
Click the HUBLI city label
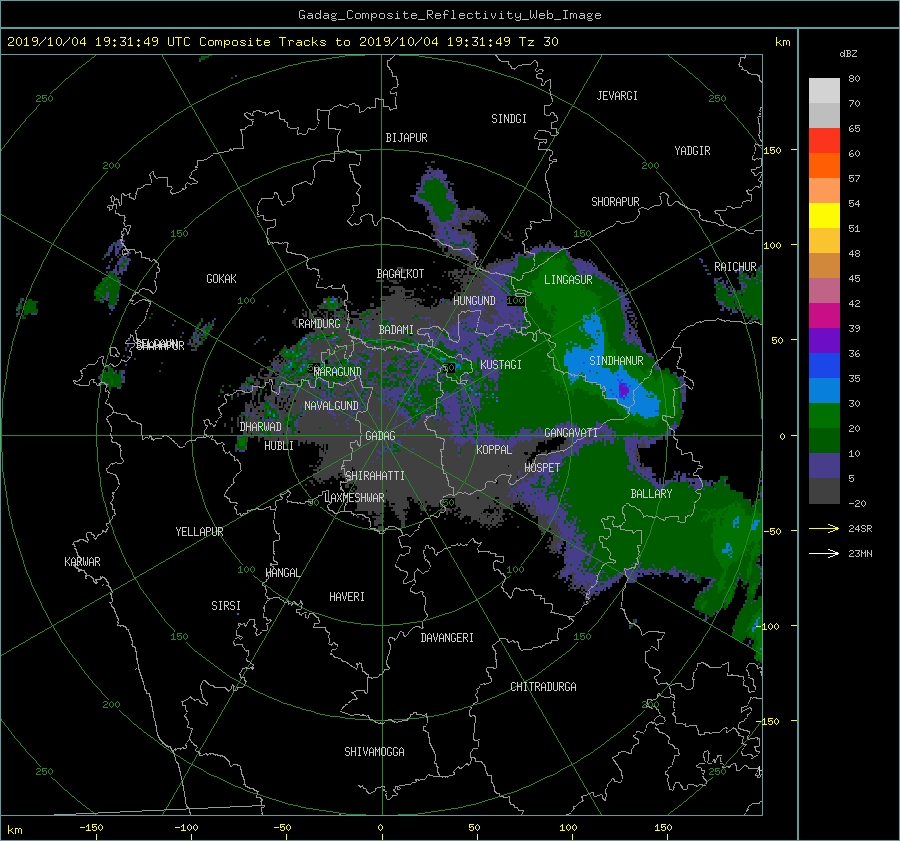tap(278, 445)
